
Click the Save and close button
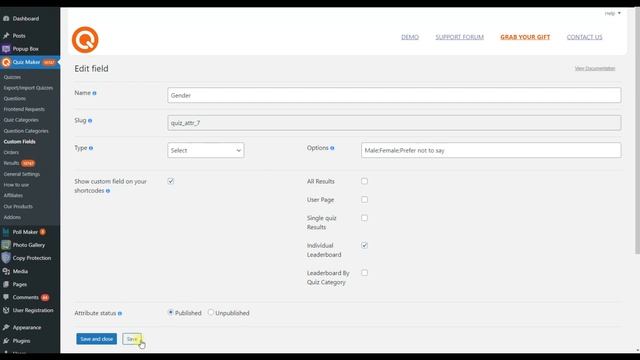click(x=97, y=339)
